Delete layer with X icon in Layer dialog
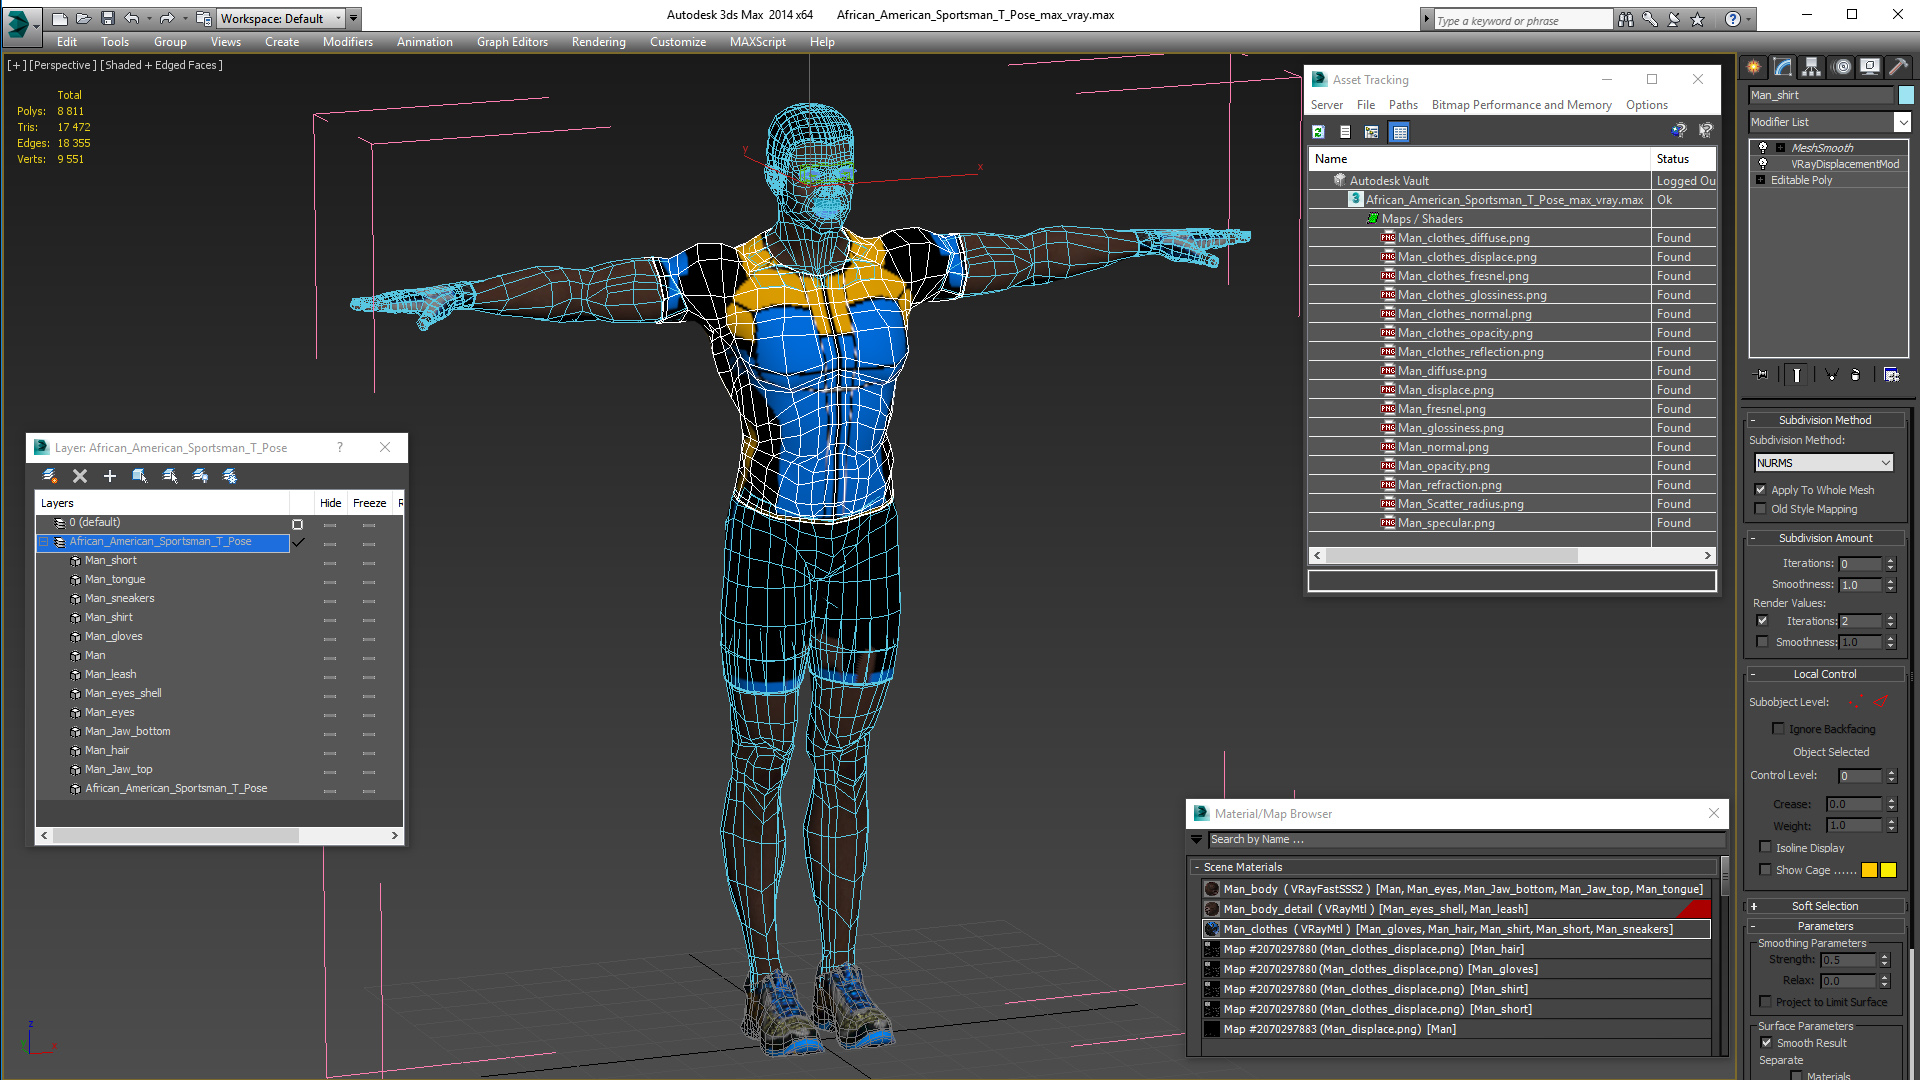 [80, 476]
